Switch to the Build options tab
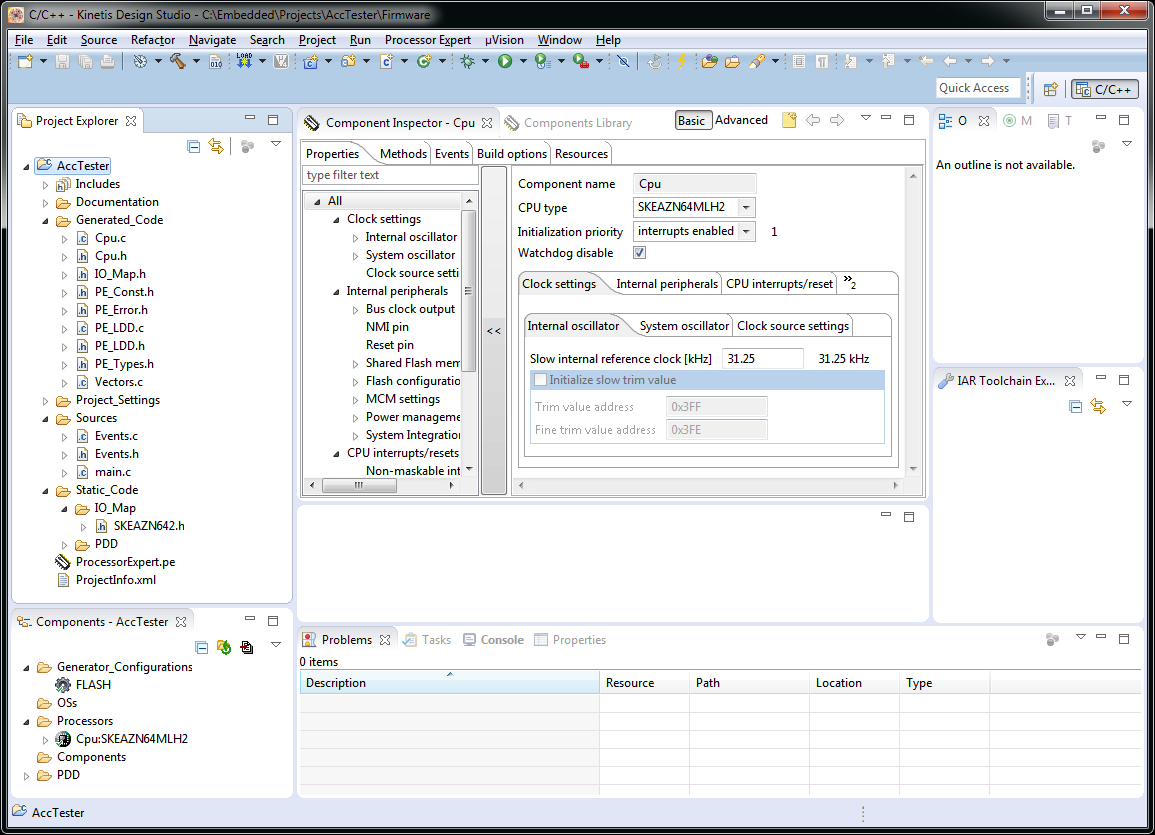This screenshot has width=1155, height=835. pos(511,153)
